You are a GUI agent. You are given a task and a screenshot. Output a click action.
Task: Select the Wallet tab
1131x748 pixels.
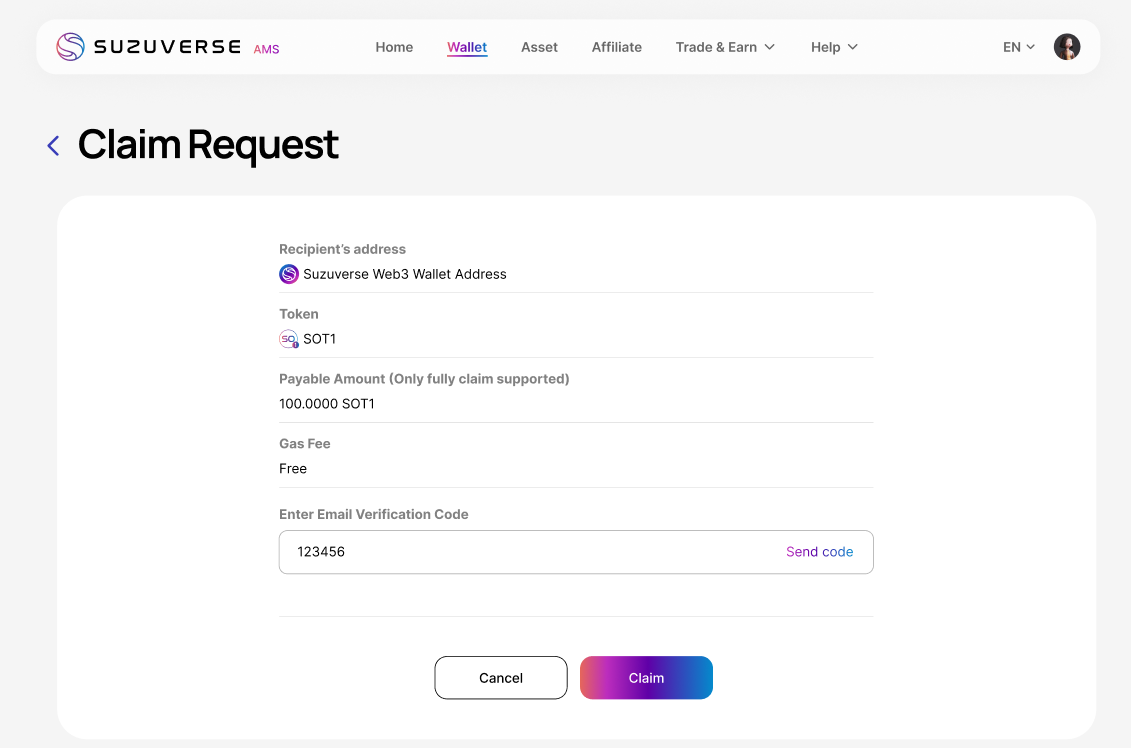pos(467,47)
